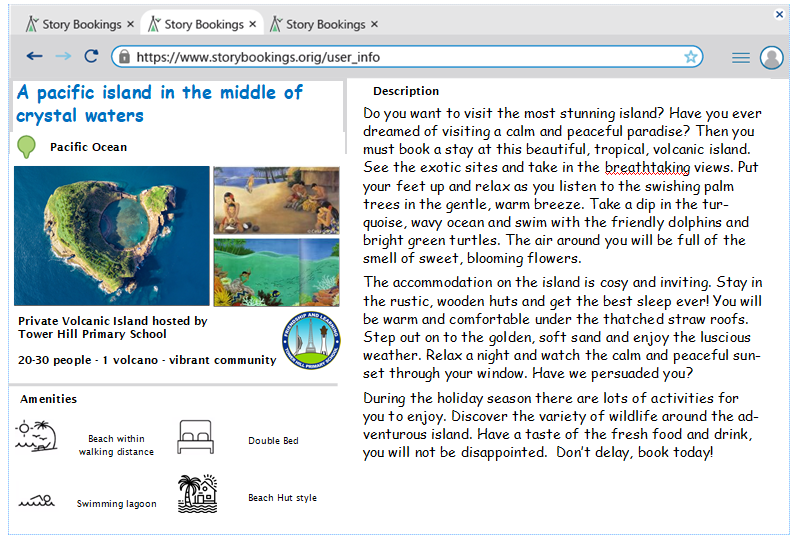This screenshot has width=796, height=545.
Task: Click the padlock icon in the address bar
Action: [x=124, y=57]
